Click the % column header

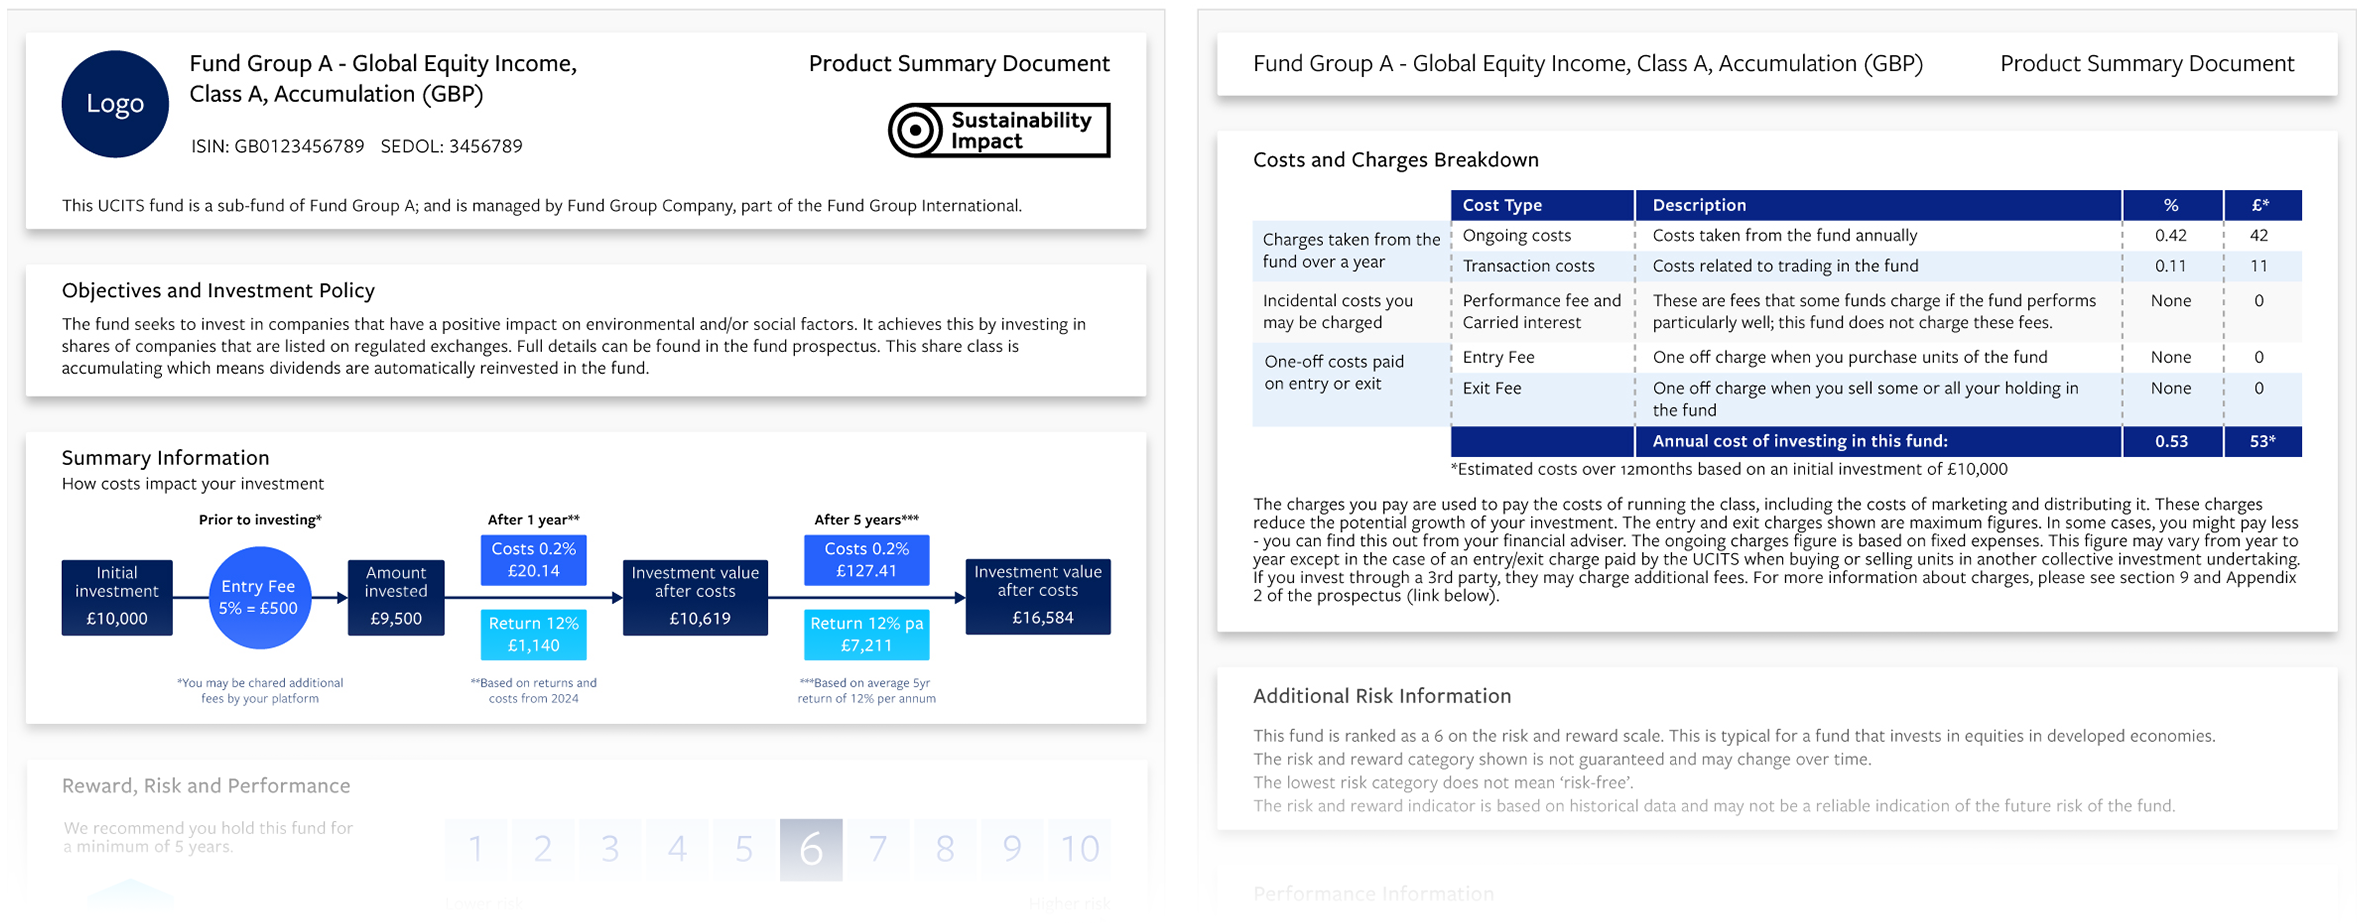click(2172, 205)
